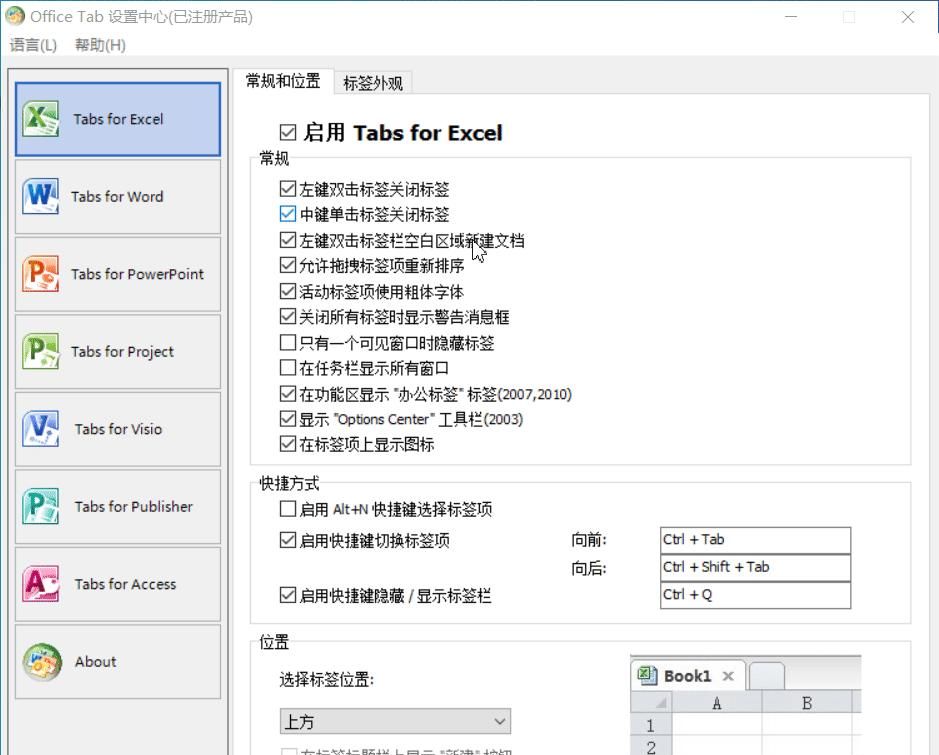Enable Alt+N 快捷键选择标签项 checkbox
The image size is (939, 755).
[288, 509]
